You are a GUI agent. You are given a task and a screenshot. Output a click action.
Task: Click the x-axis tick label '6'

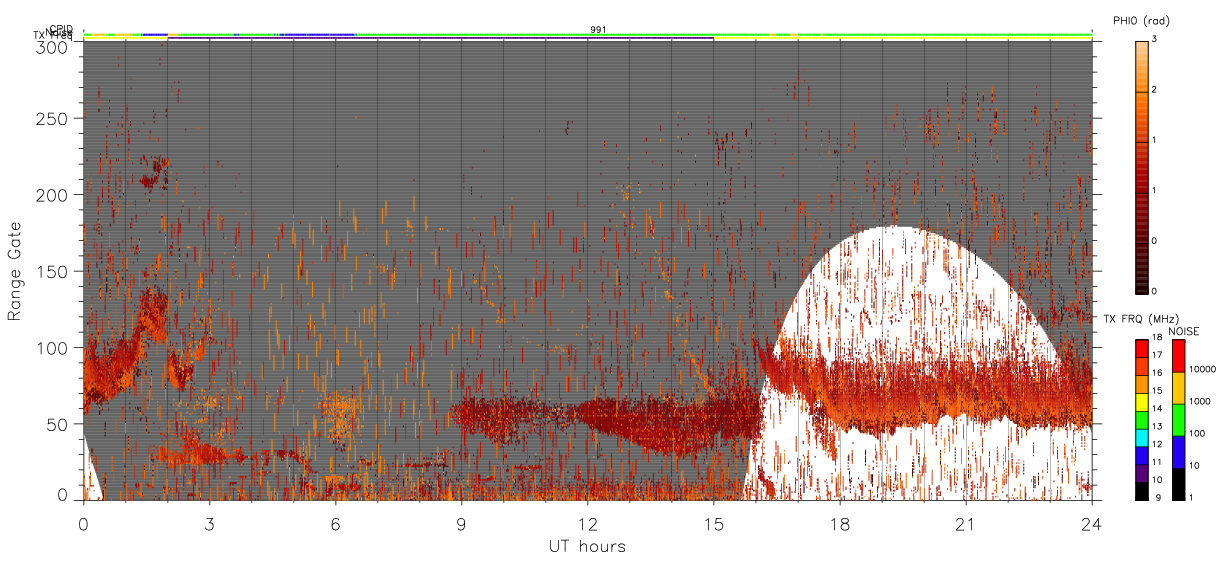[335, 524]
